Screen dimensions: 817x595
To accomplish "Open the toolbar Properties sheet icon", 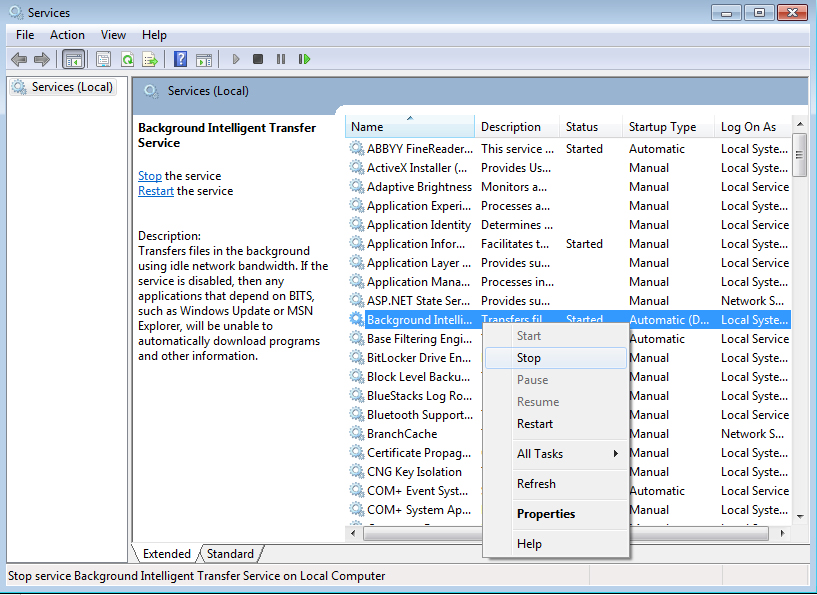I will pos(103,59).
